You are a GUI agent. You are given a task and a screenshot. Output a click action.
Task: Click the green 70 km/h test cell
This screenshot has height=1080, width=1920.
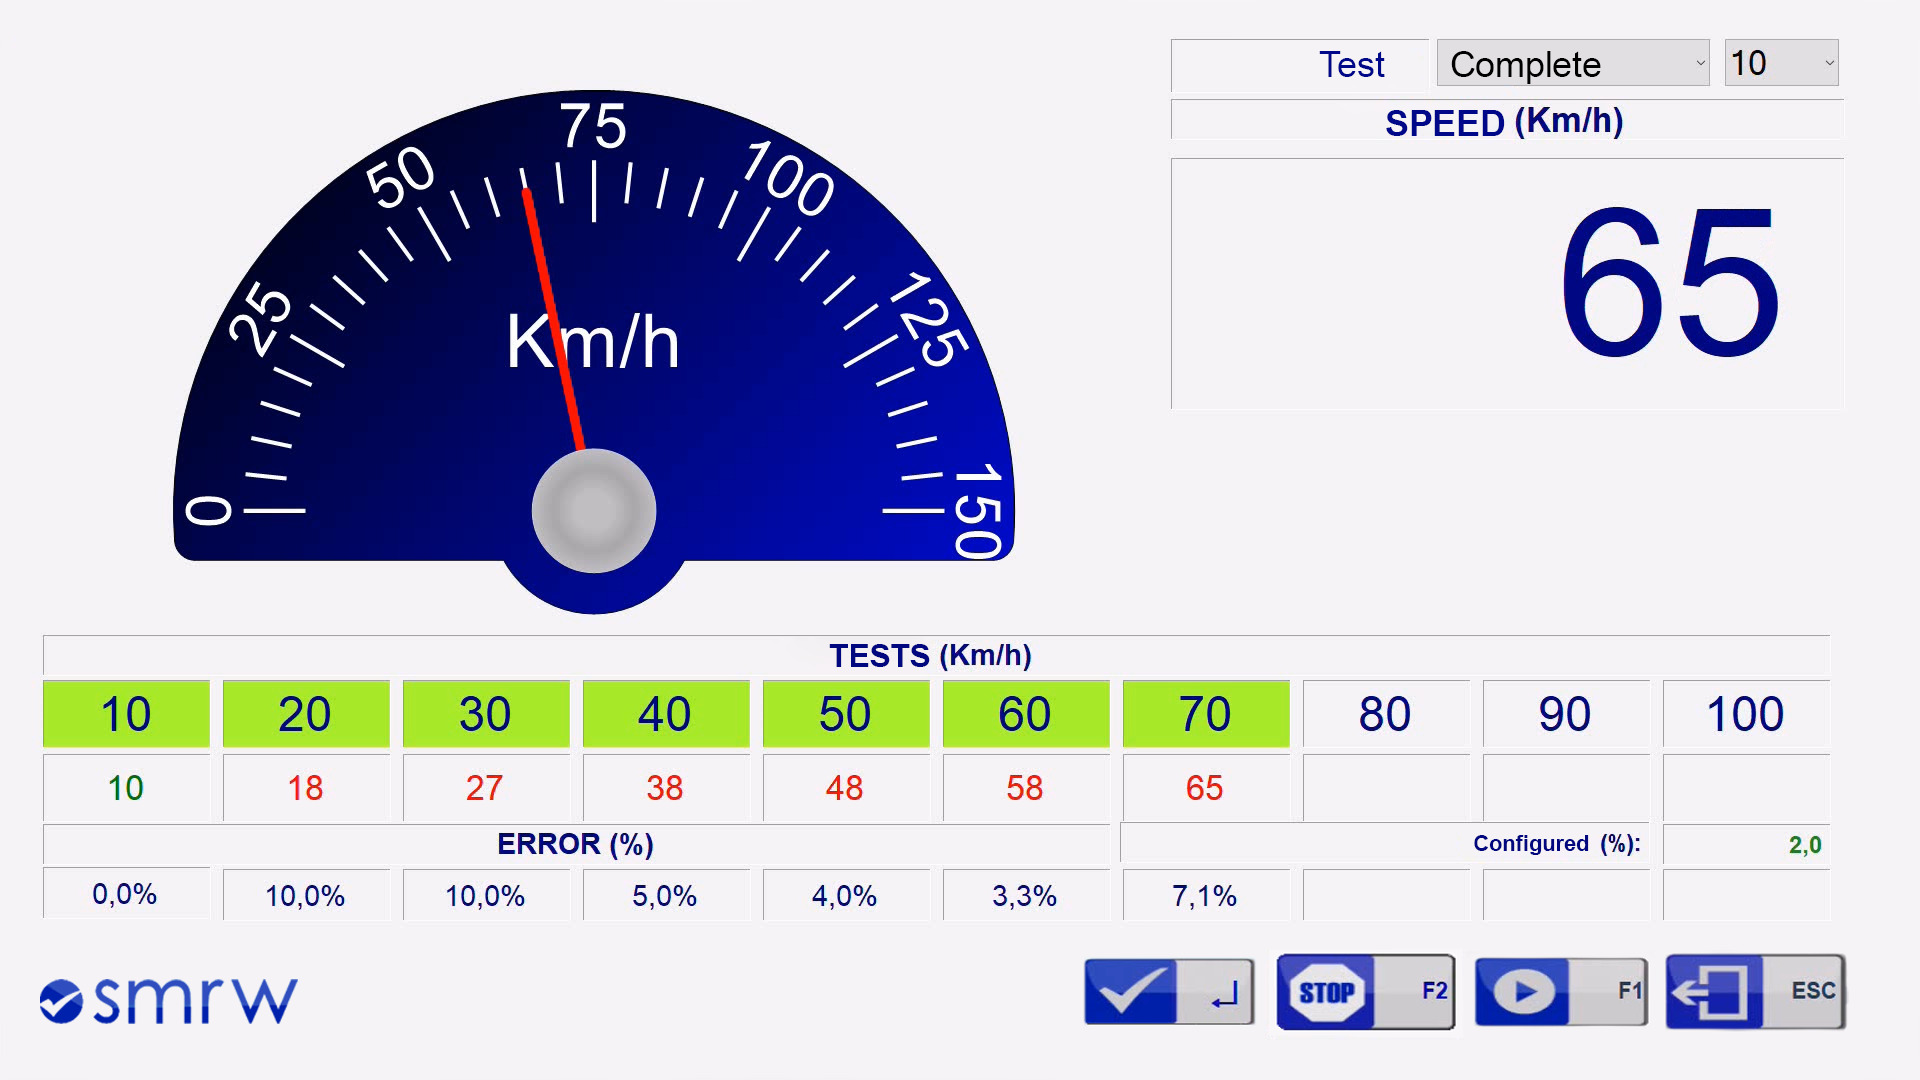coord(1205,714)
